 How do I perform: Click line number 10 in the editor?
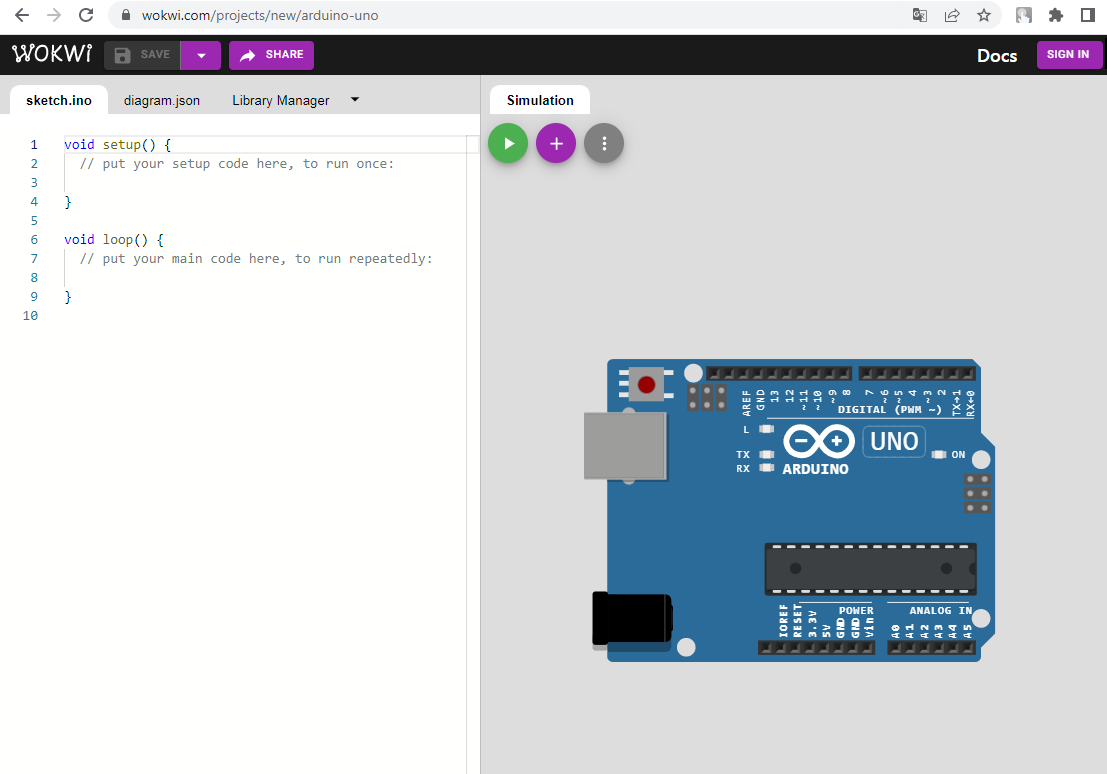30,316
